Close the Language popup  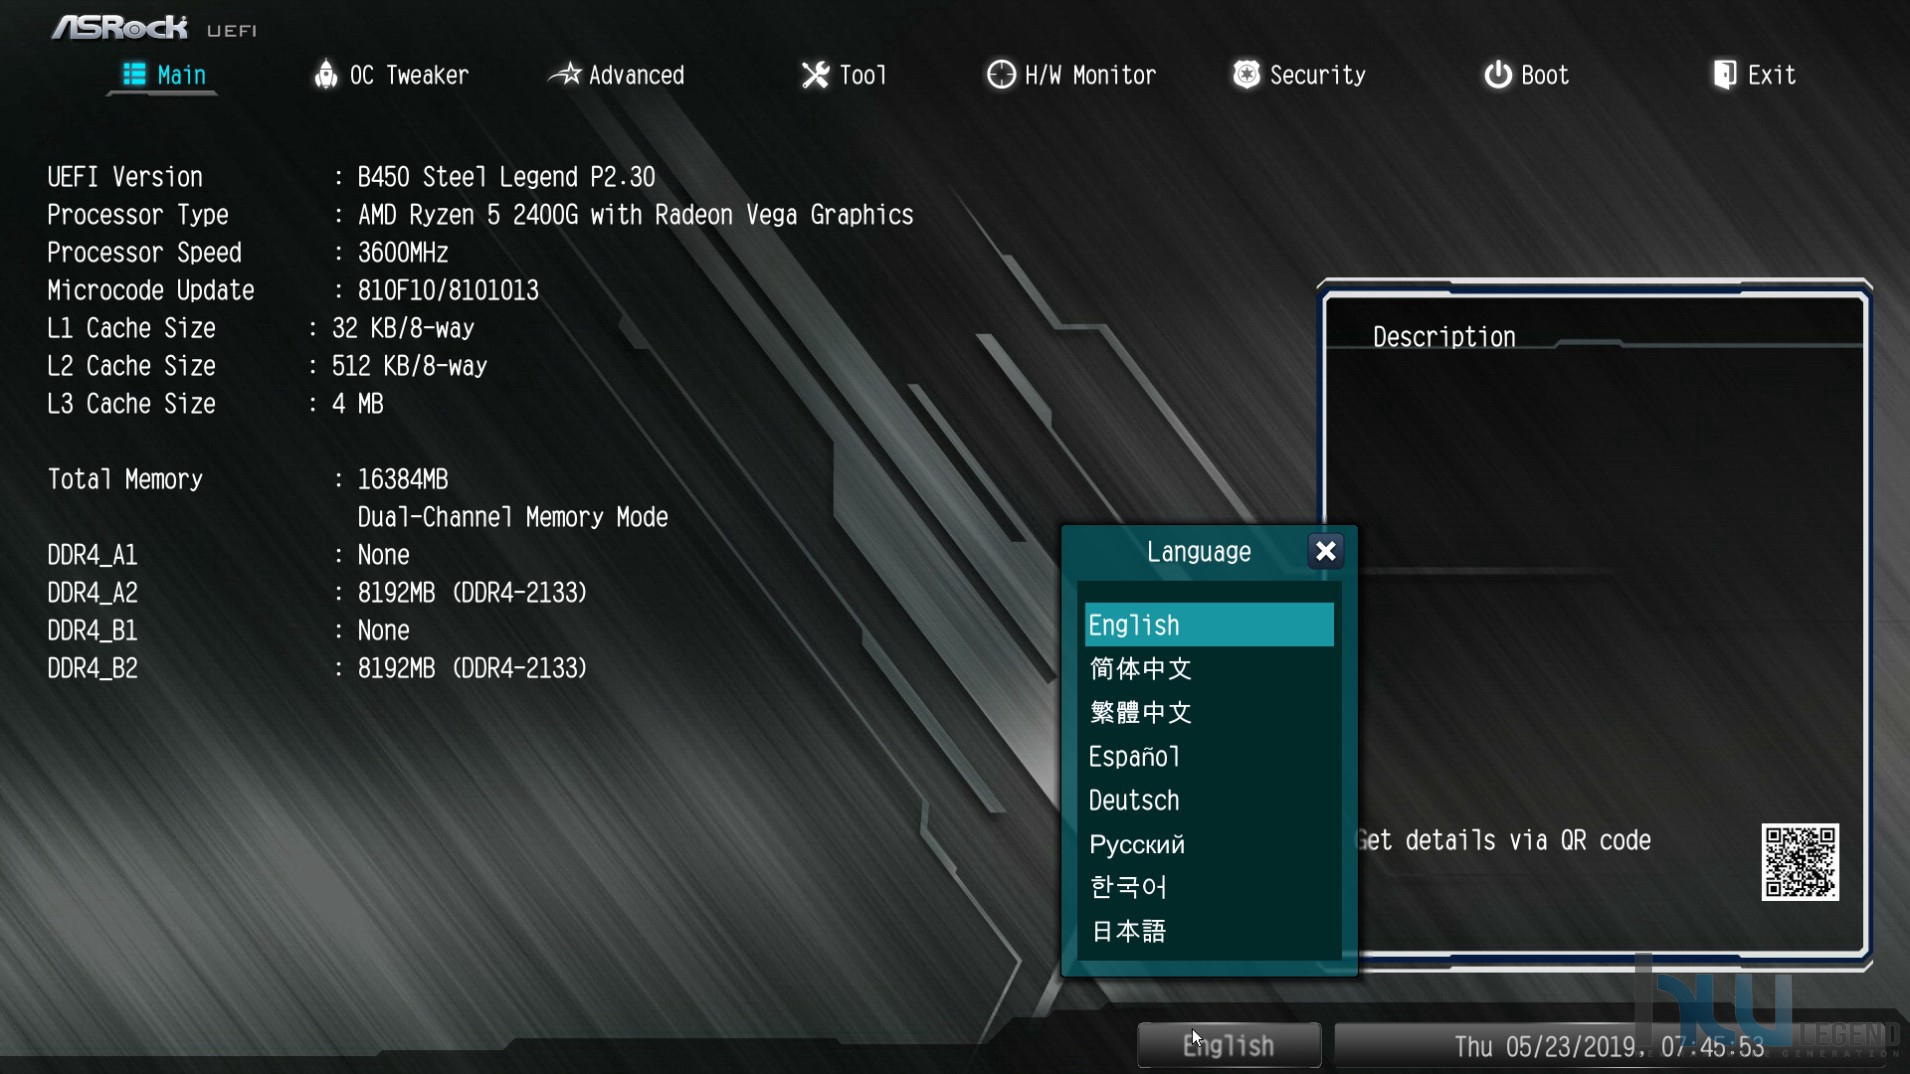tap(1325, 551)
